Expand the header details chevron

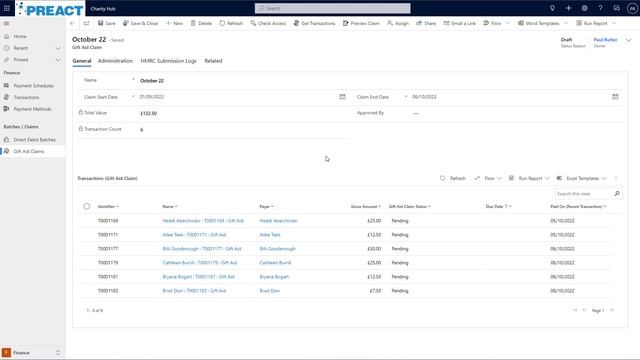pyautogui.click(x=629, y=40)
